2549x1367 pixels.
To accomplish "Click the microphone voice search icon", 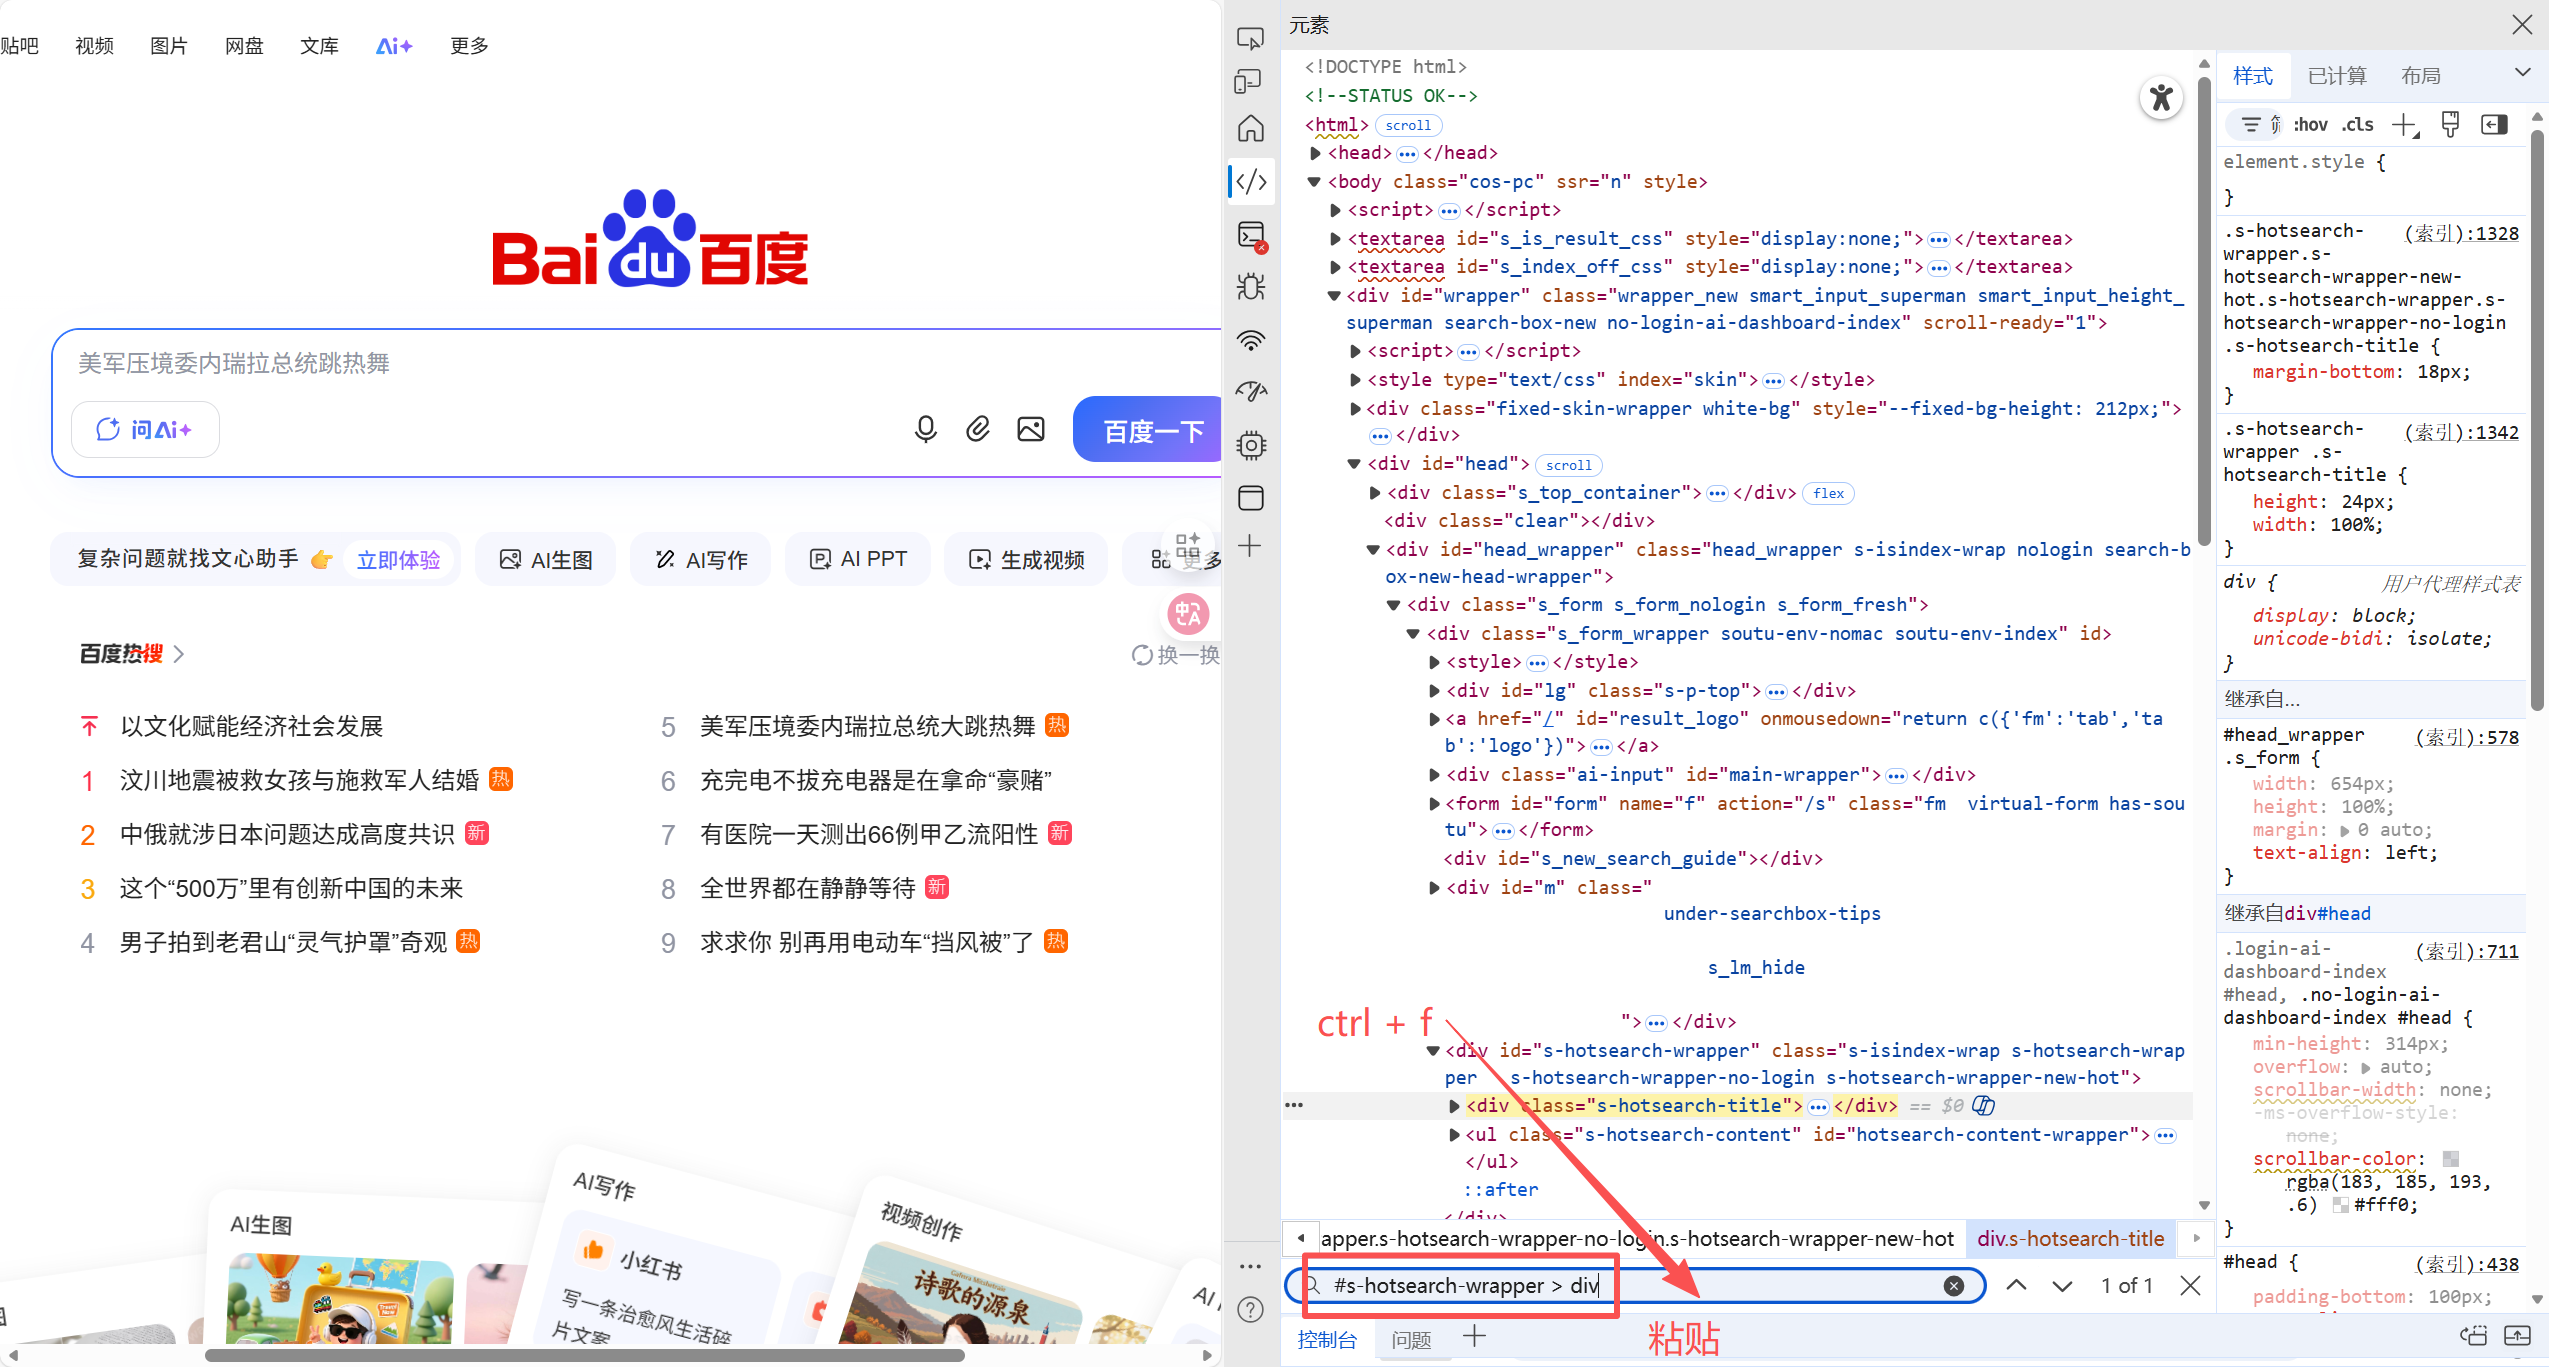I will point(925,429).
